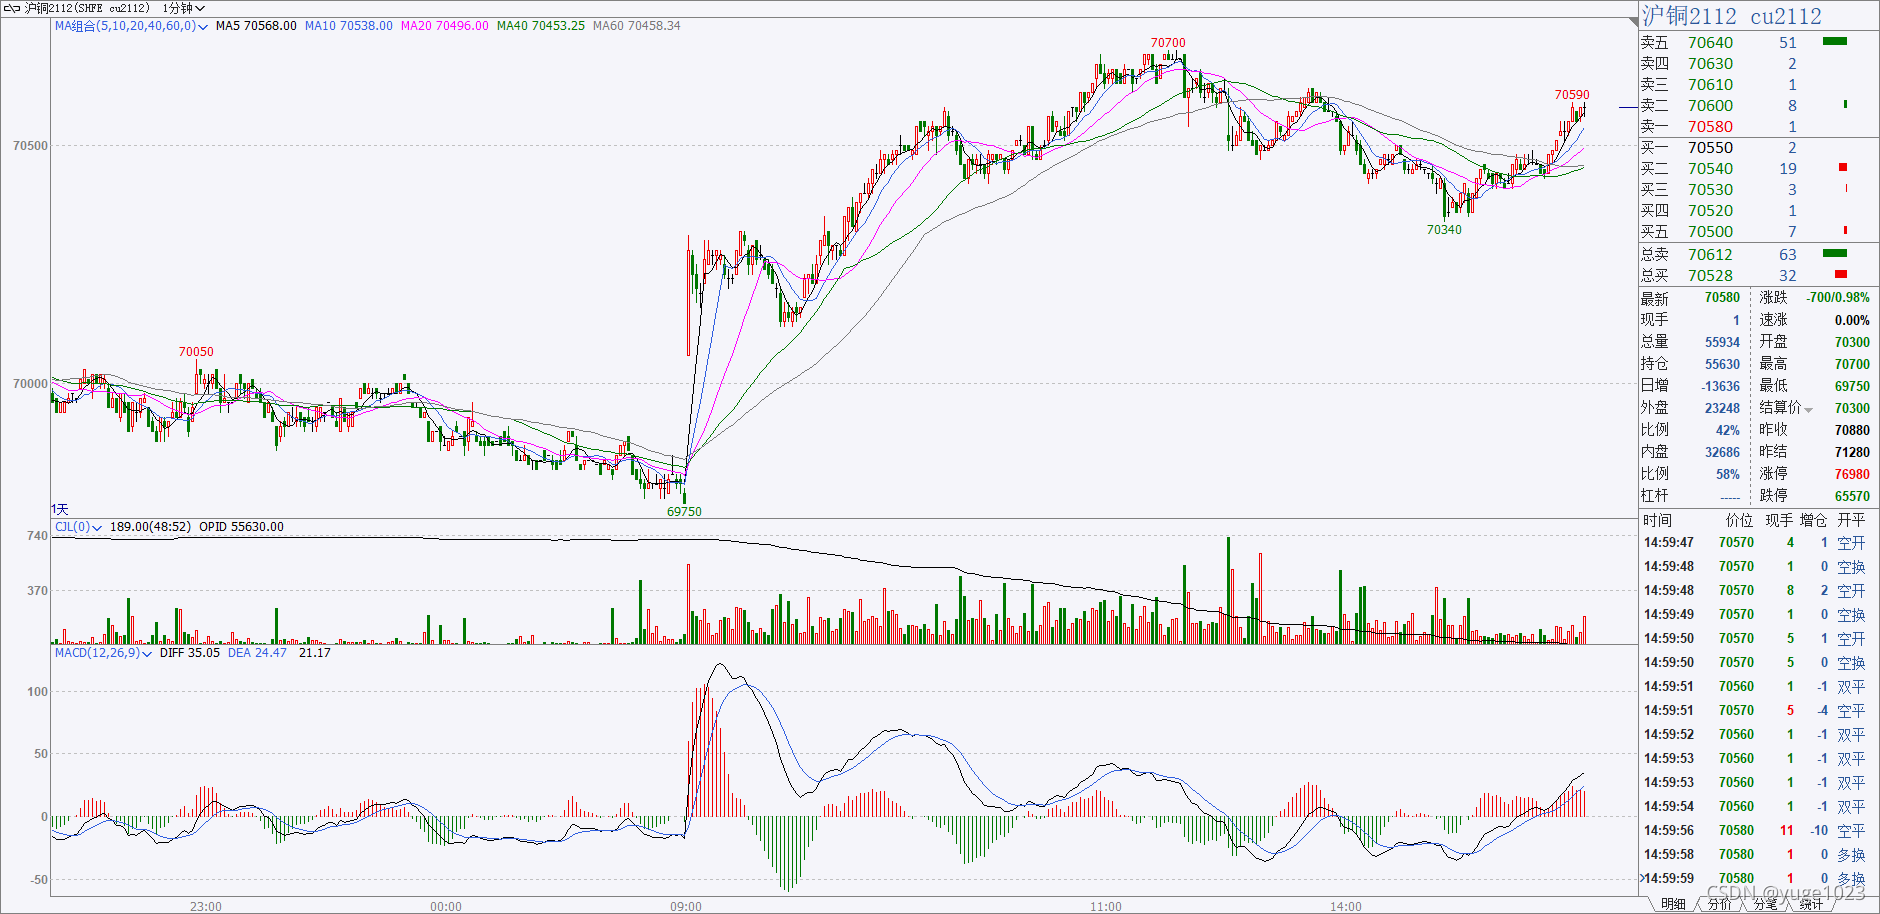This screenshot has height=914, width=1880.
Task: Click the 69750 low price marker on chart
Action: point(684,512)
